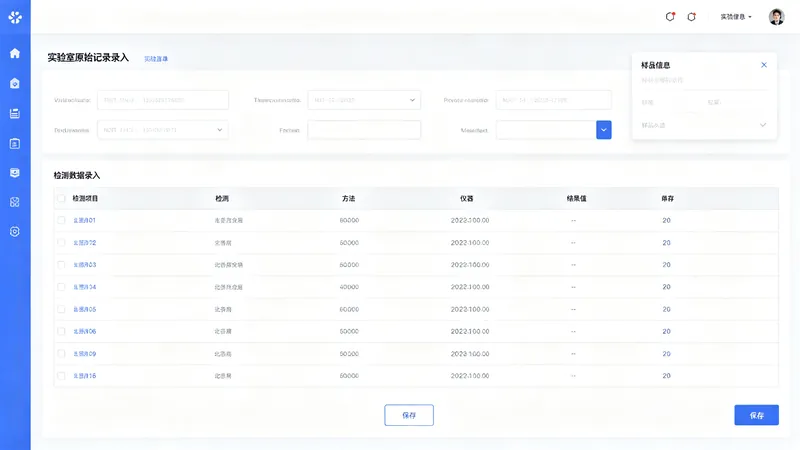Image resolution: width=800 pixels, height=450 pixels.
Task: Click the Mesedect input box
Action: pos(546,130)
